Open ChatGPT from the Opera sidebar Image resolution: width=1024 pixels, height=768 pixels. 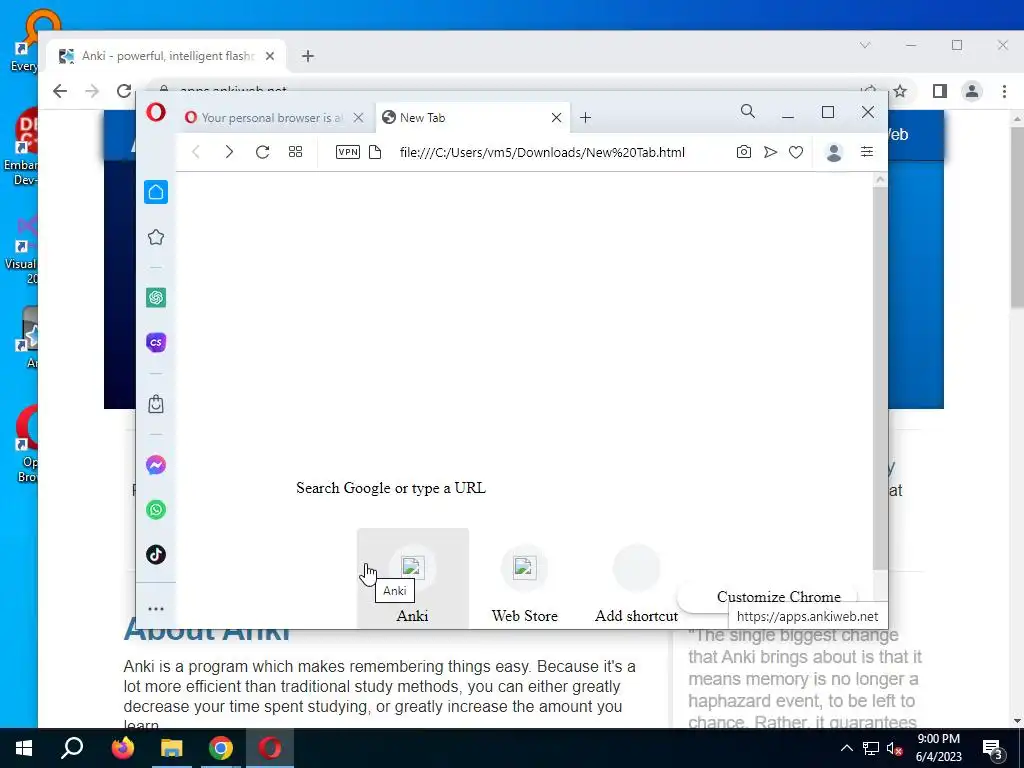[155, 298]
